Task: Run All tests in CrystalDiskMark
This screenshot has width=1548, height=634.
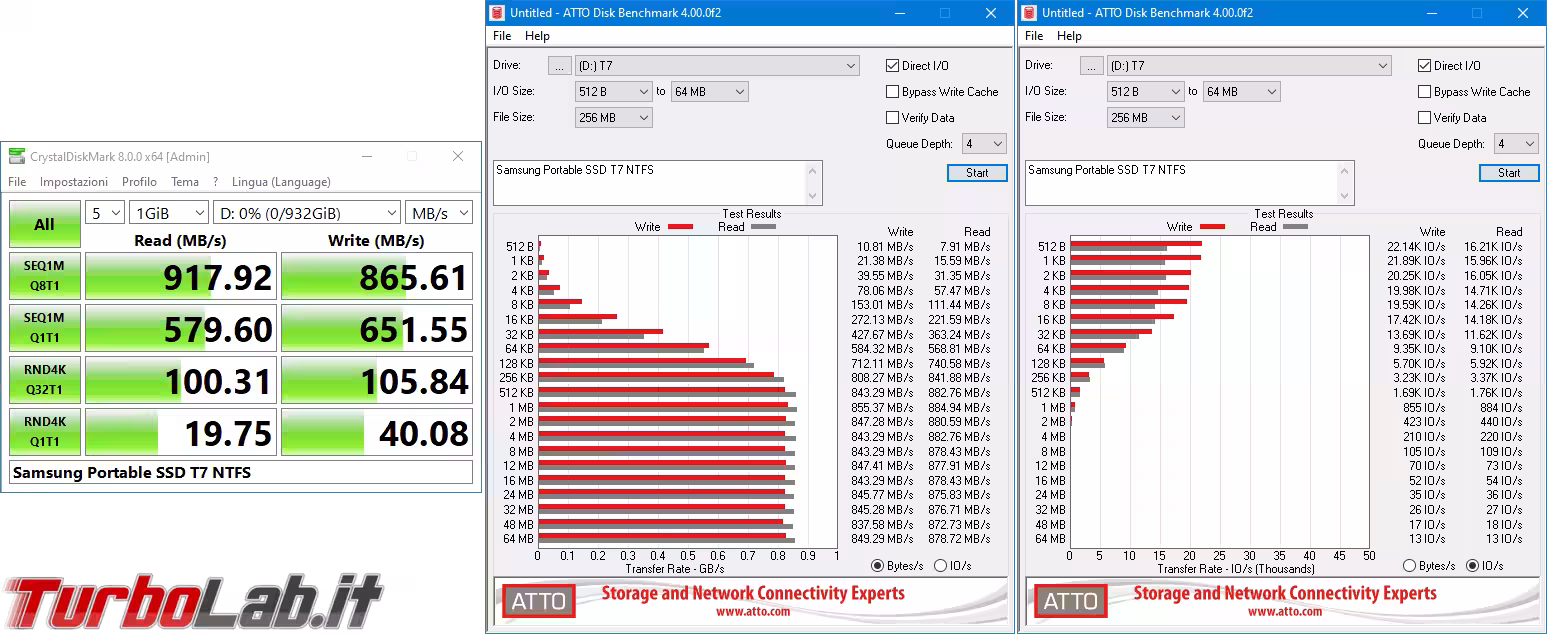Action: (44, 224)
